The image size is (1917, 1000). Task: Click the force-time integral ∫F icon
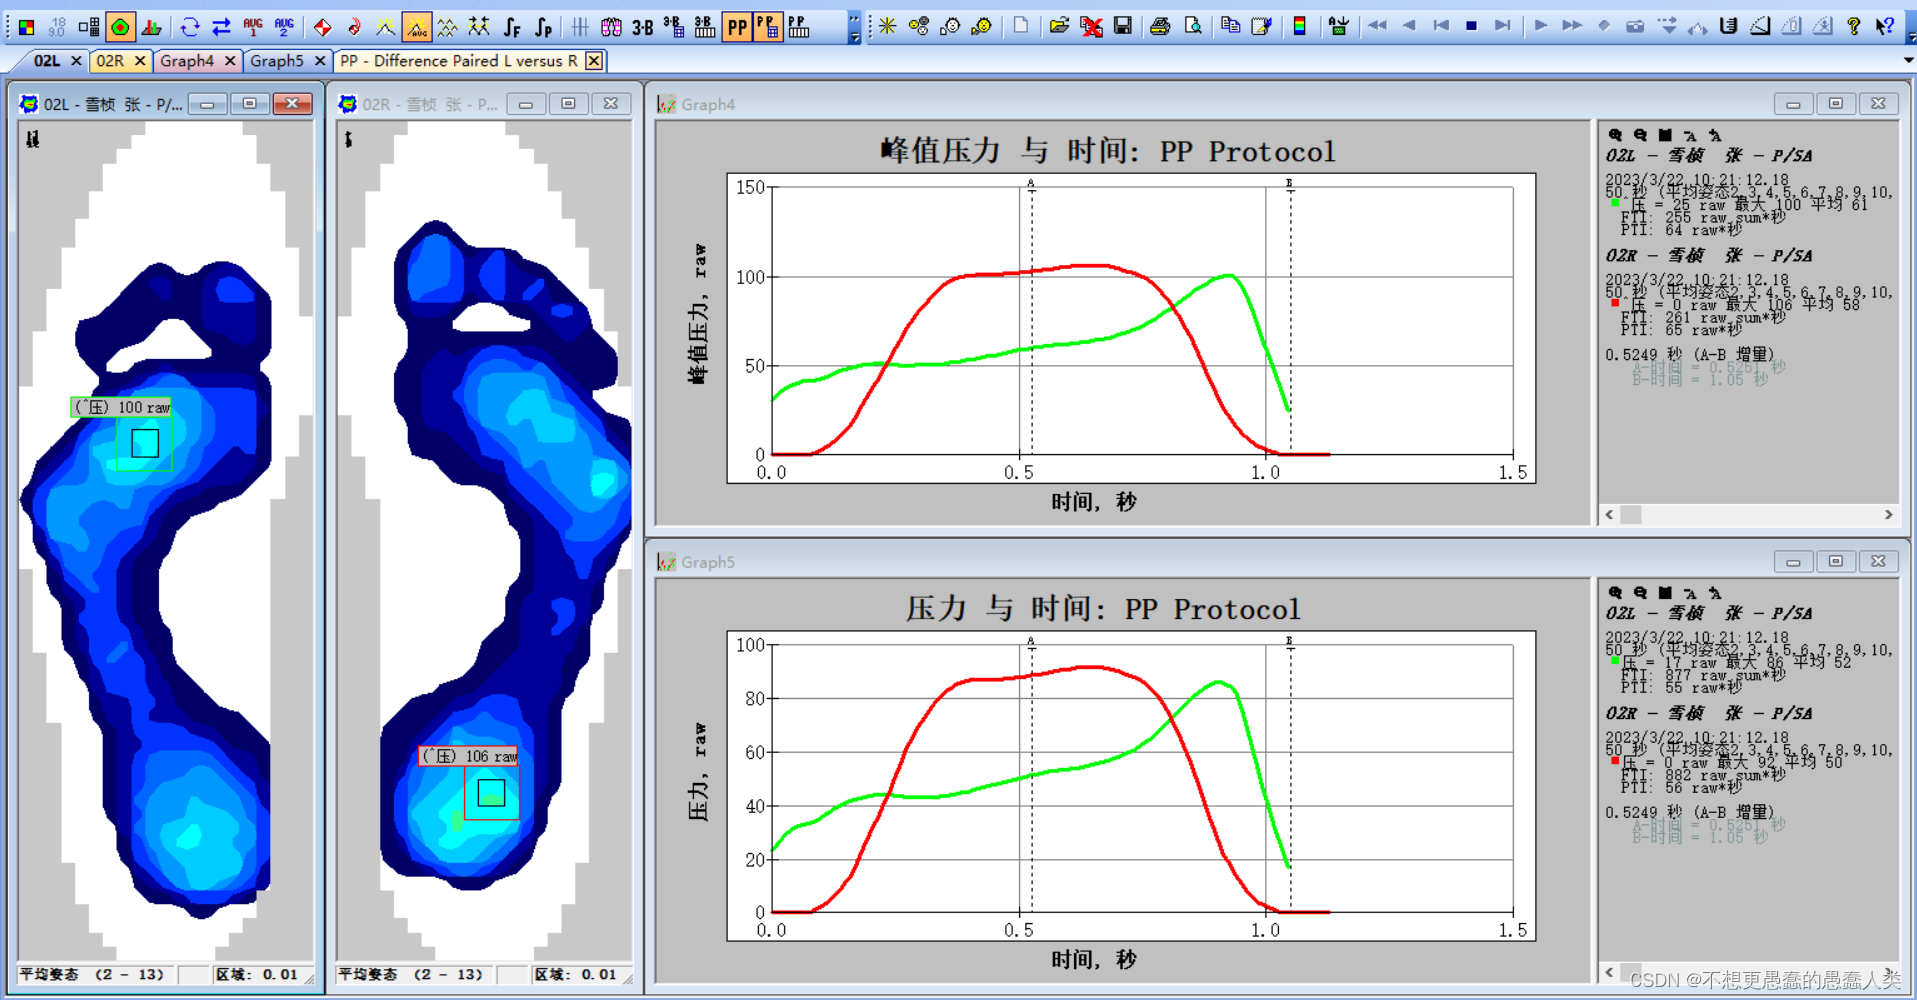click(511, 28)
